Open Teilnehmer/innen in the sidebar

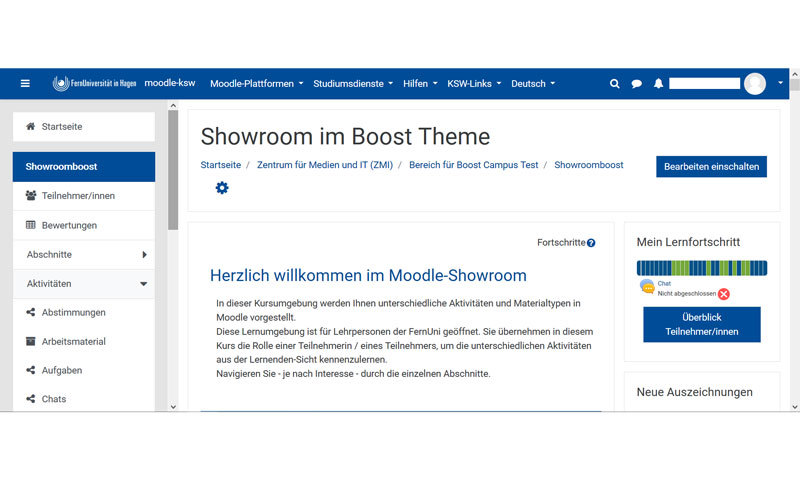(84, 196)
